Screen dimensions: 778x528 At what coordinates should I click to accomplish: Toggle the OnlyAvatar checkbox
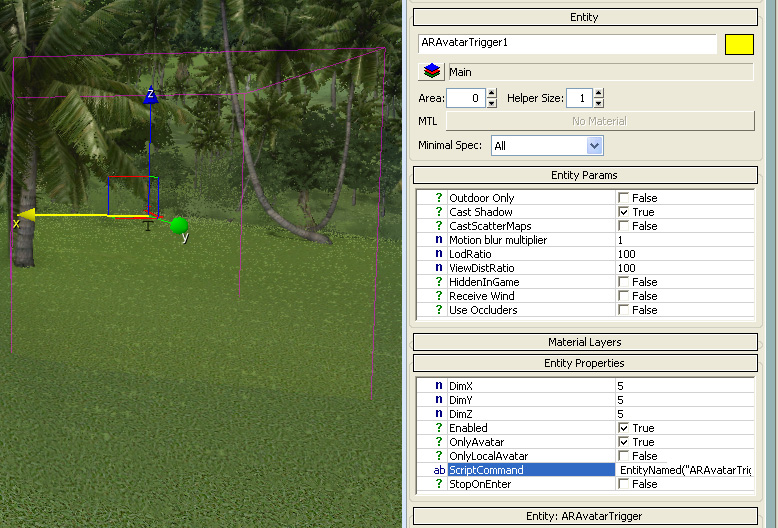click(x=623, y=442)
